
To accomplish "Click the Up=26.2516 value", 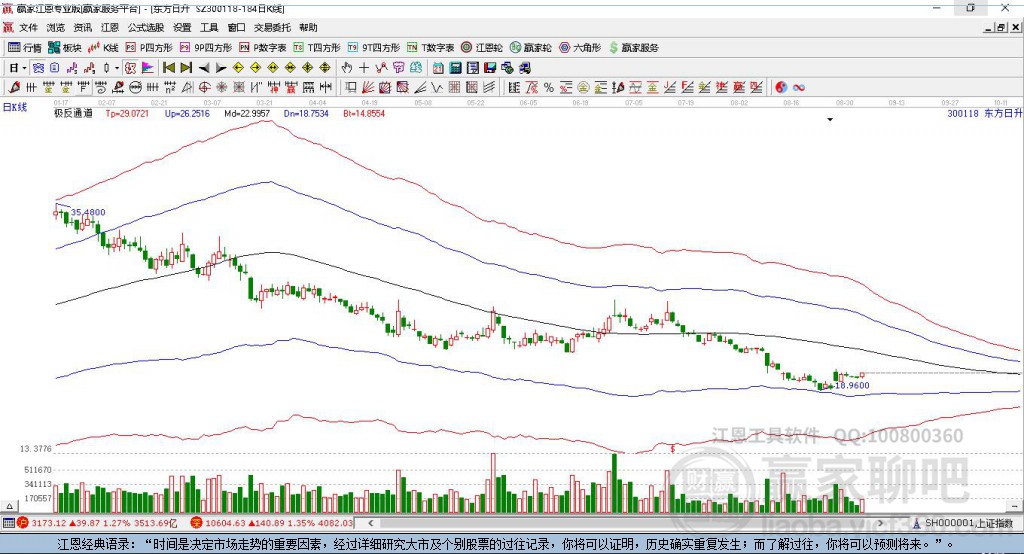I will click(x=187, y=113).
